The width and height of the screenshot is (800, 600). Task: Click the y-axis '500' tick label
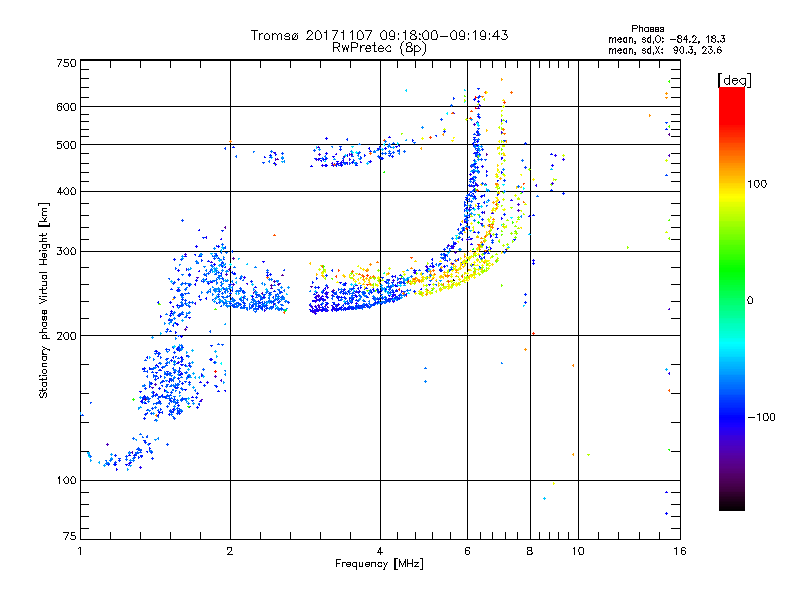(x=66, y=145)
